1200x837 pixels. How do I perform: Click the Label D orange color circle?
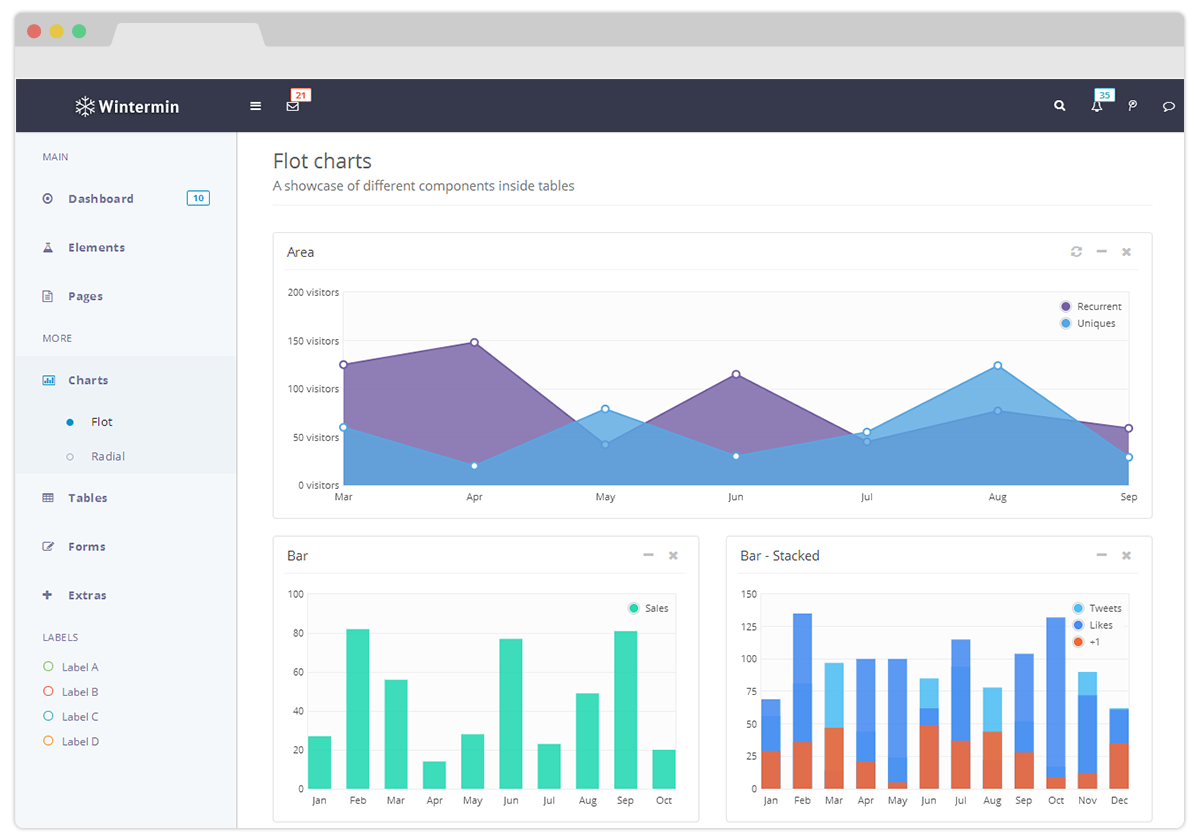(48, 741)
